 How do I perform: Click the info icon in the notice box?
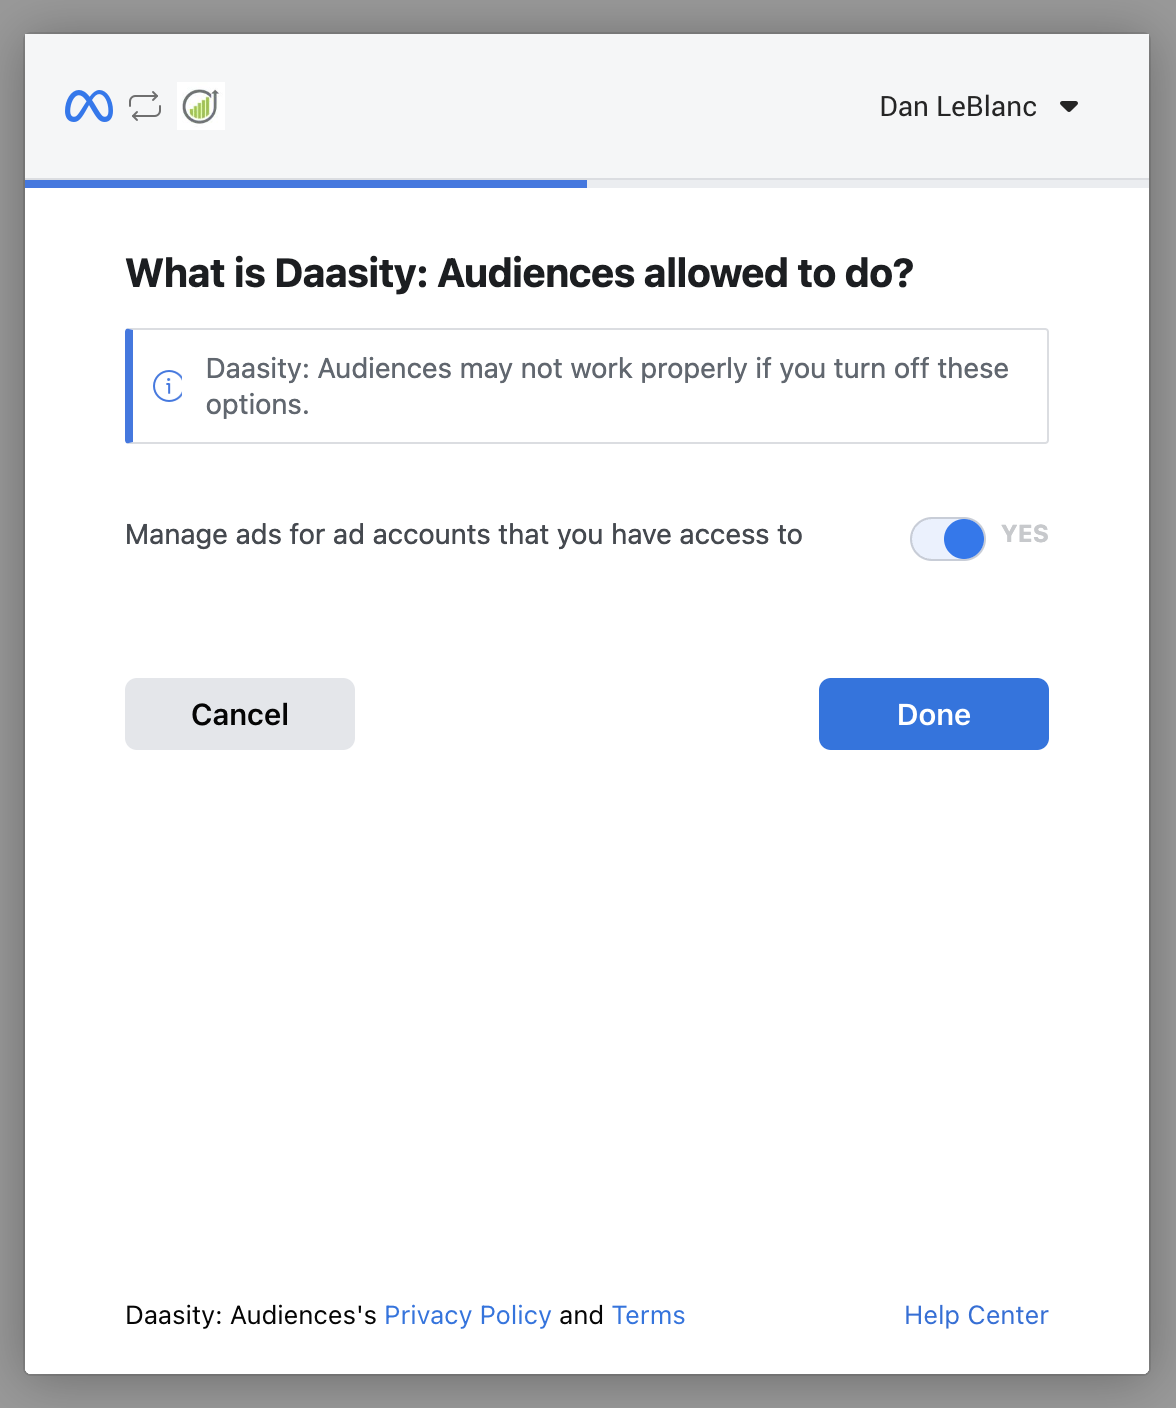[168, 386]
